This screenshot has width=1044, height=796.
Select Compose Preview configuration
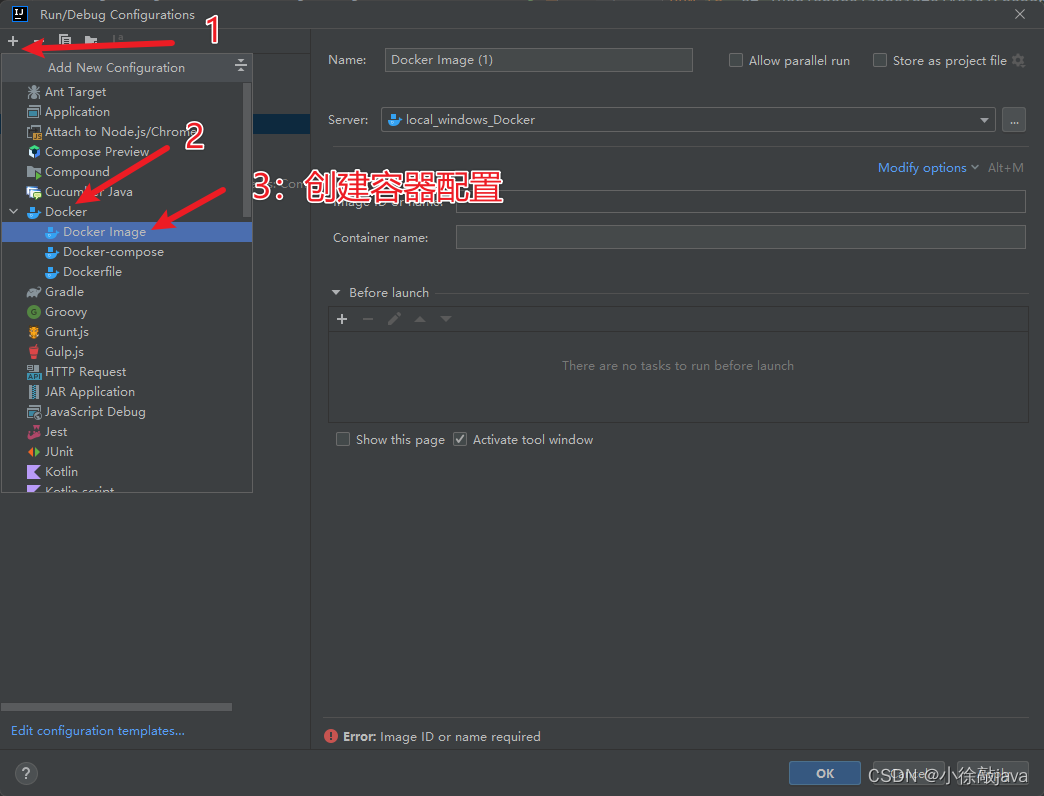coord(127,152)
